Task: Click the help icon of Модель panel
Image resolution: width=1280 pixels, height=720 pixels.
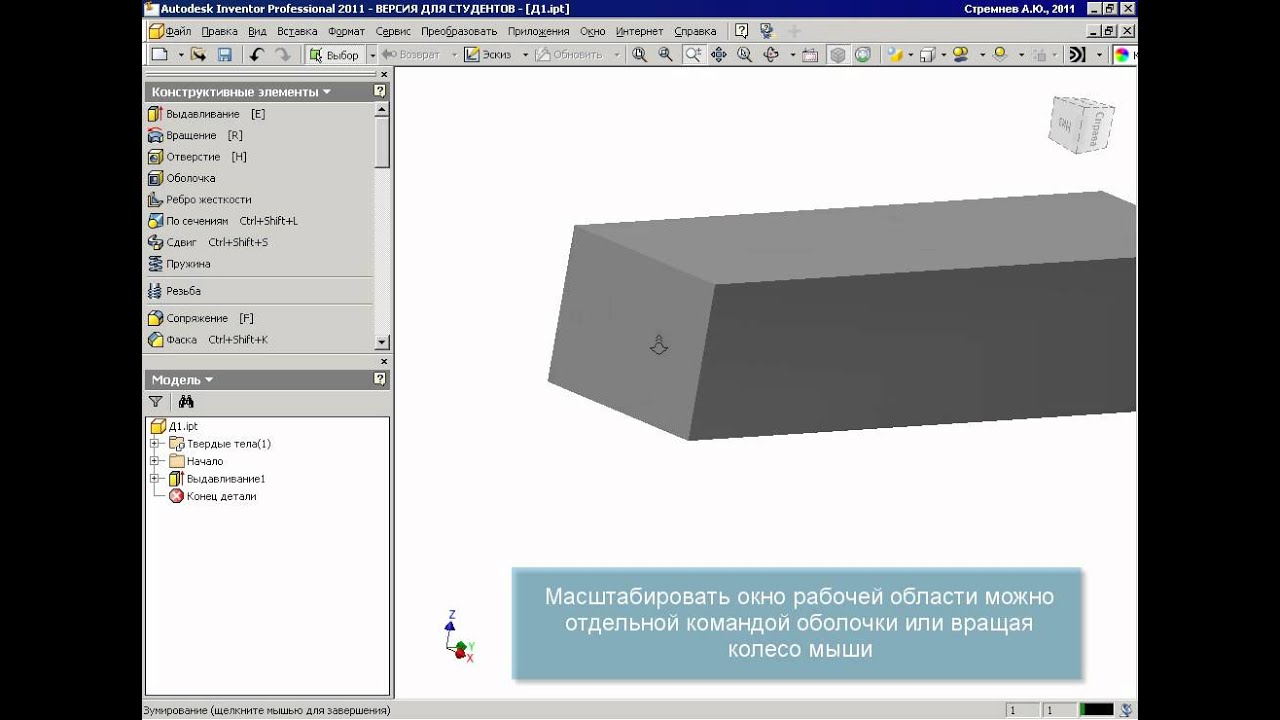Action: pos(380,380)
